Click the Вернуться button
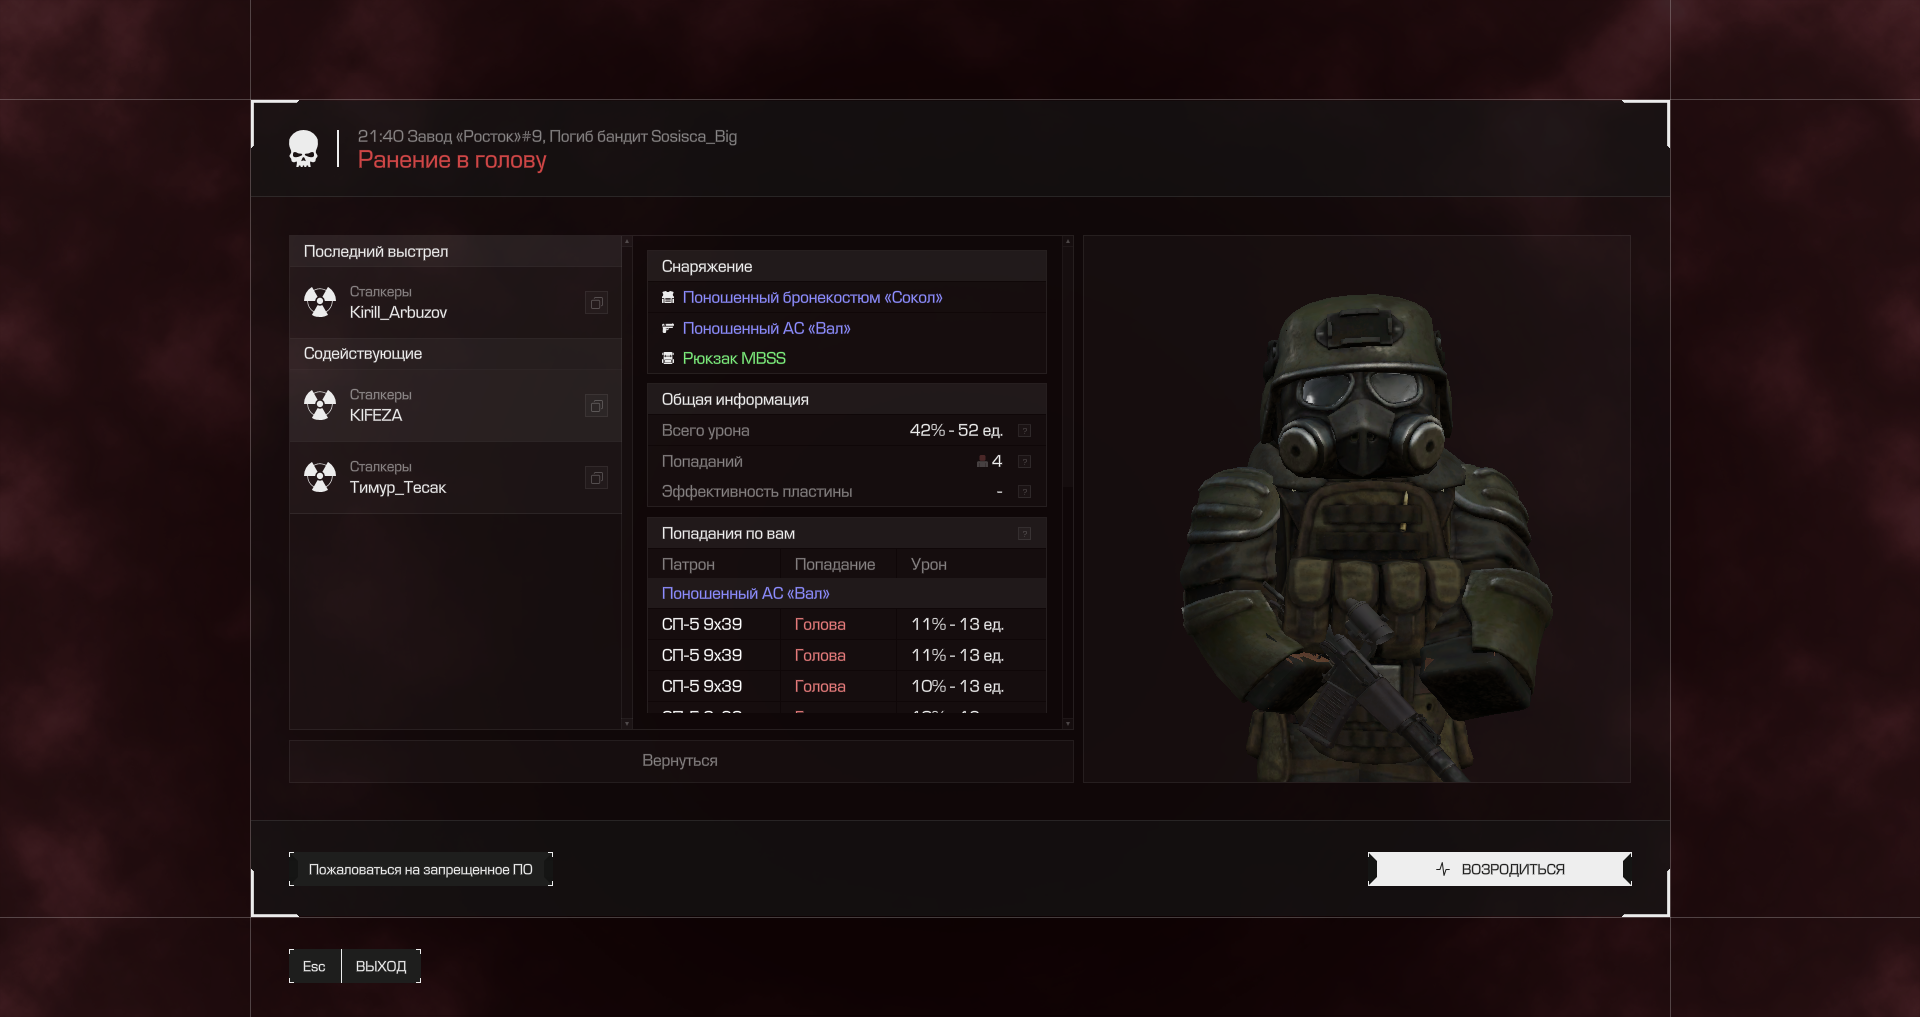 click(680, 761)
